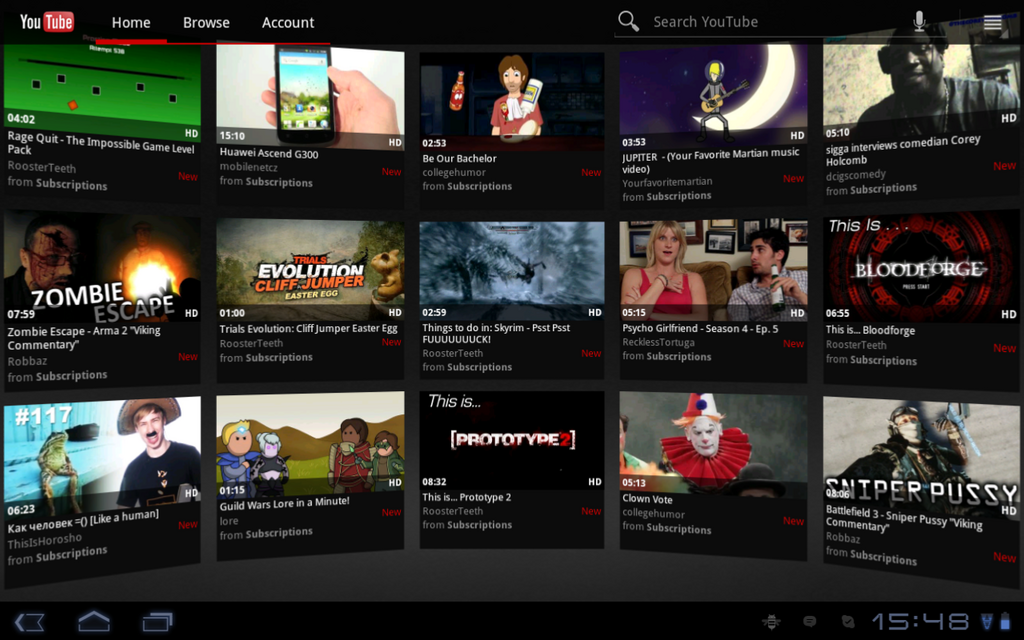Tap the search magnifier icon
This screenshot has width=1024, height=640.
(628, 20)
